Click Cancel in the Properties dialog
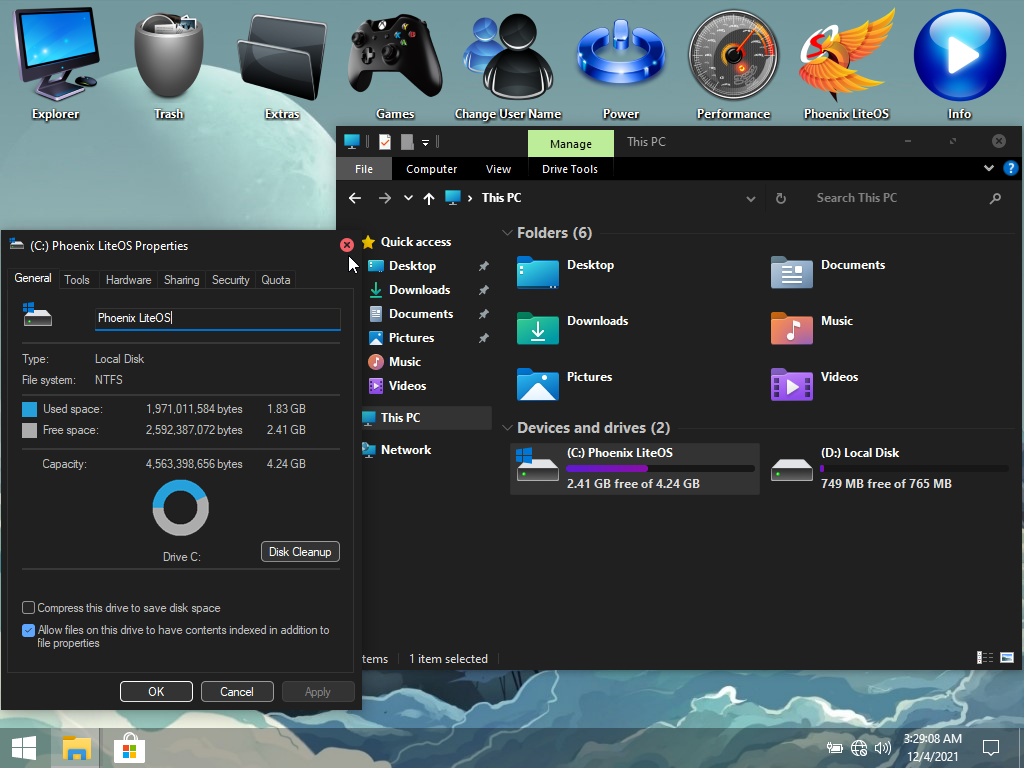The height and width of the screenshot is (768, 1024). pos(236,692)
